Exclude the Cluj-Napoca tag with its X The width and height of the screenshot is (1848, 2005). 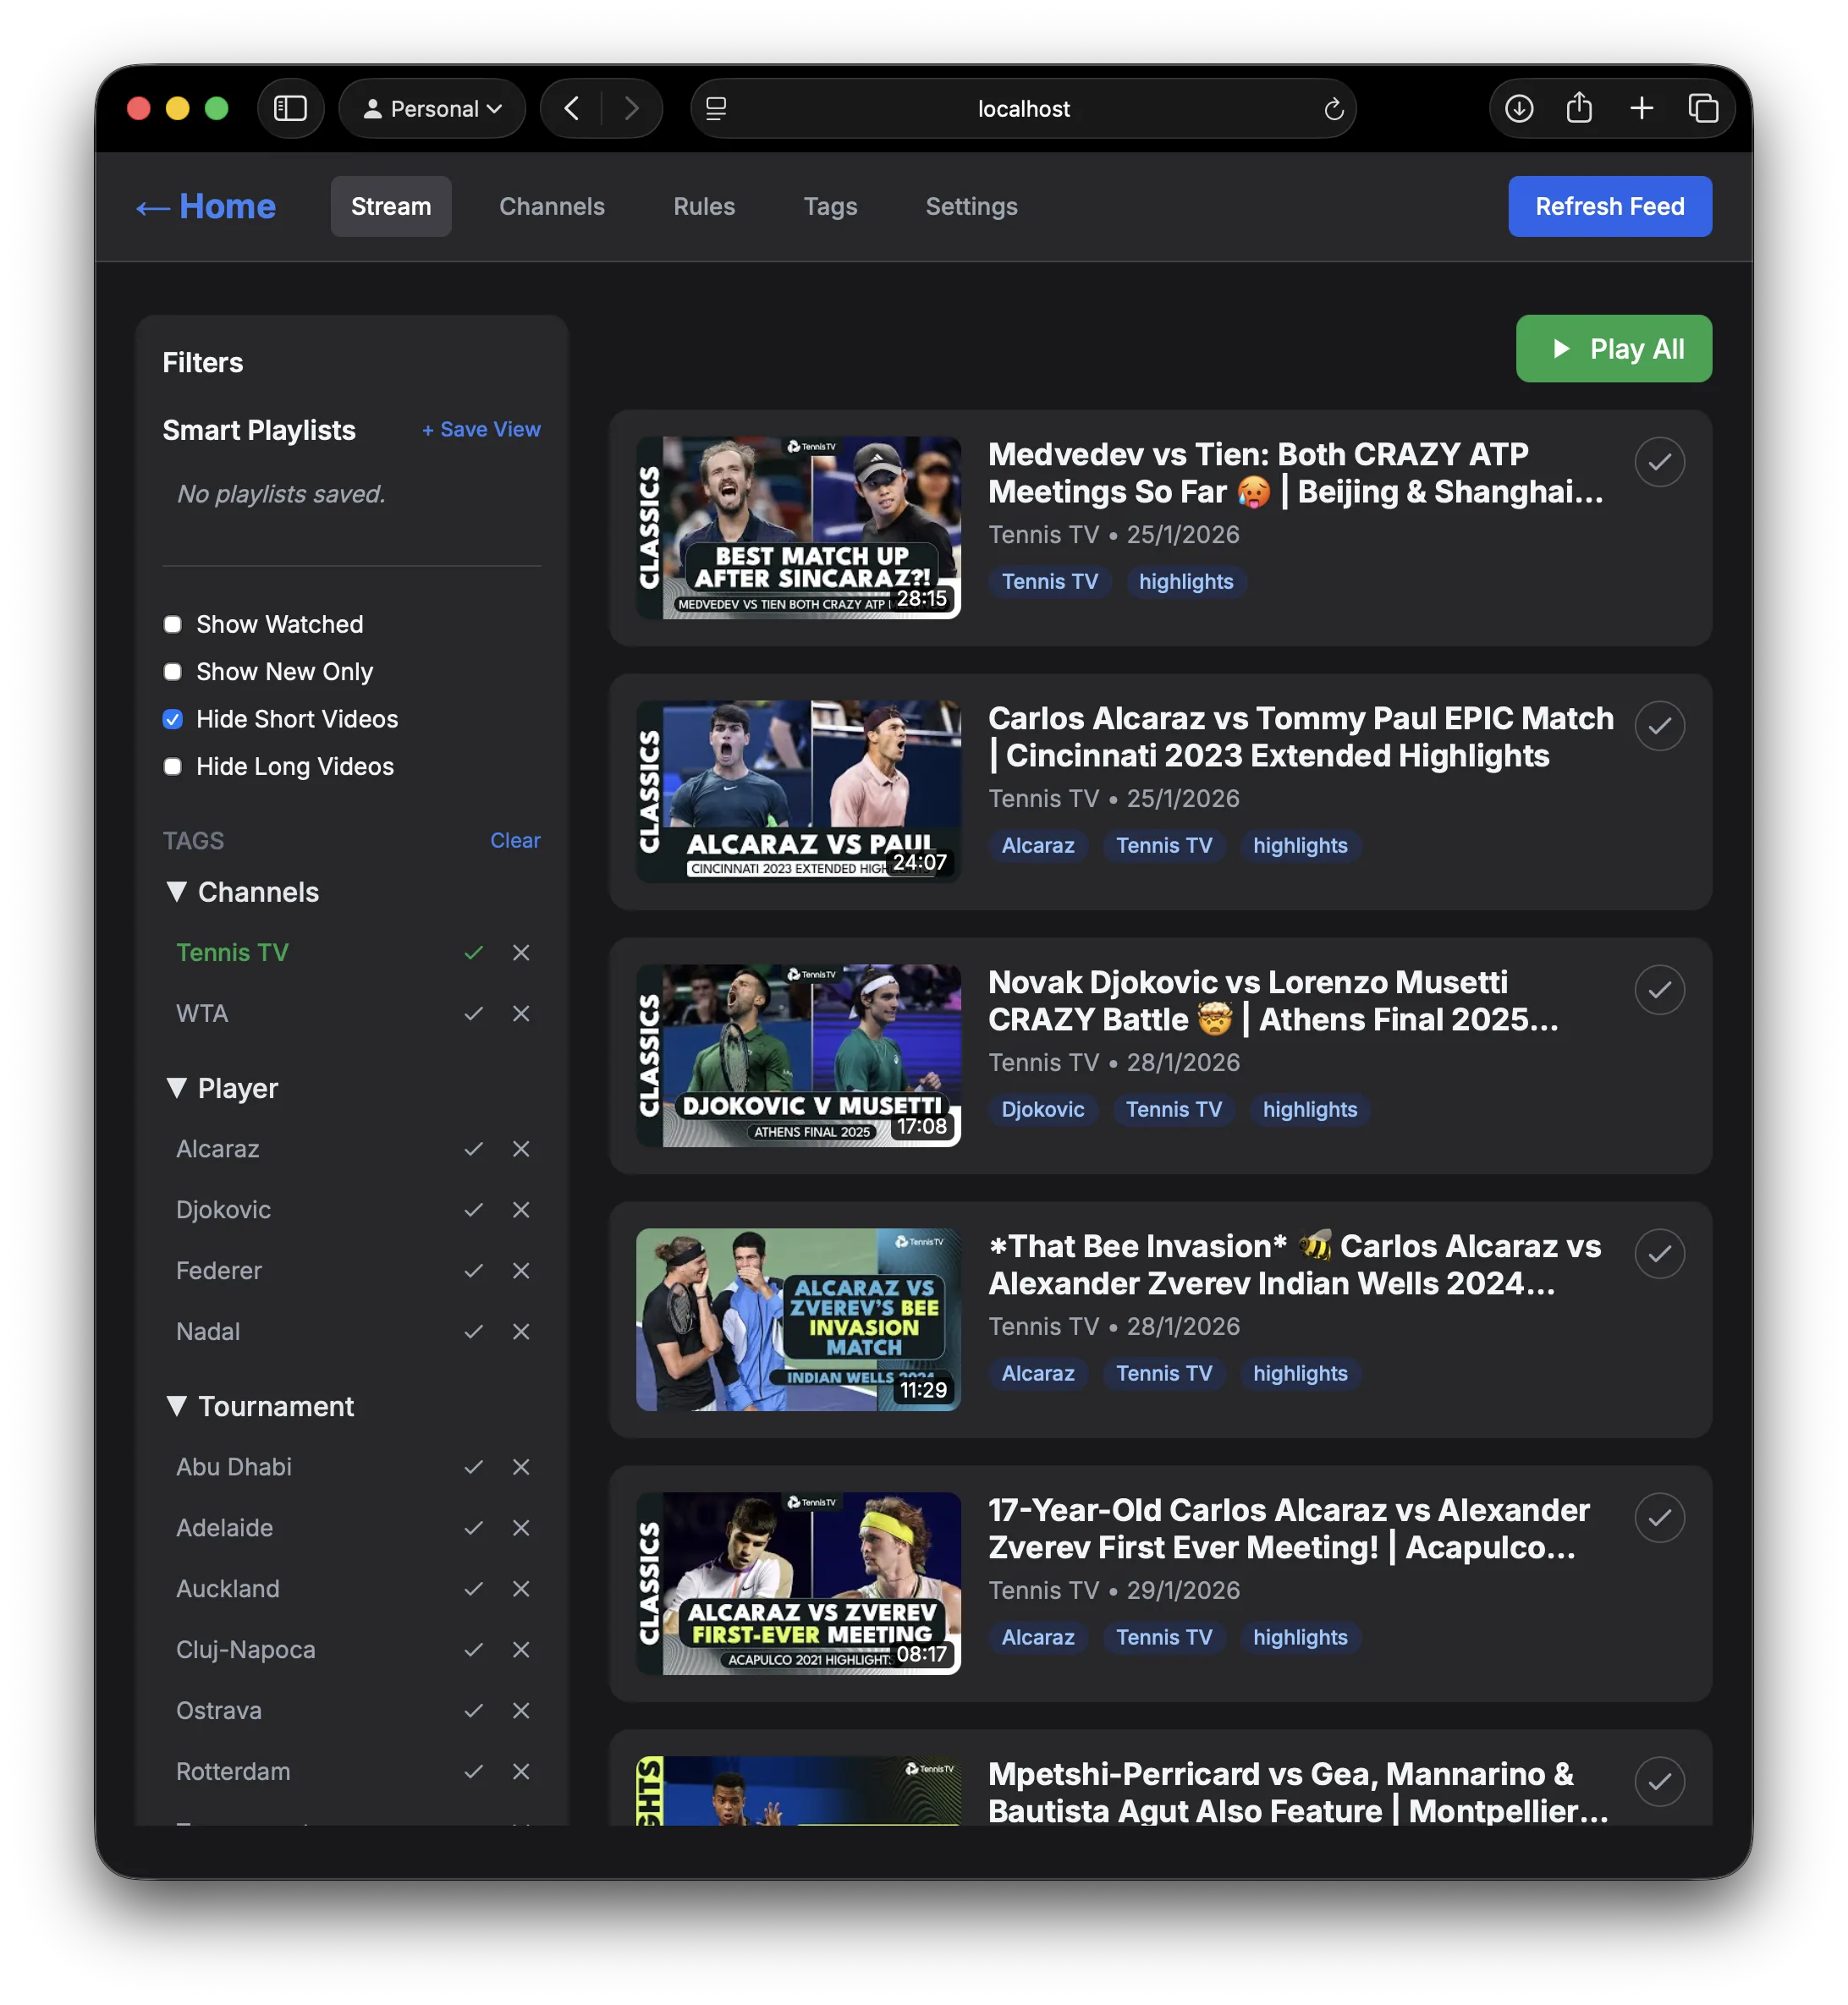pos(521,1650)
